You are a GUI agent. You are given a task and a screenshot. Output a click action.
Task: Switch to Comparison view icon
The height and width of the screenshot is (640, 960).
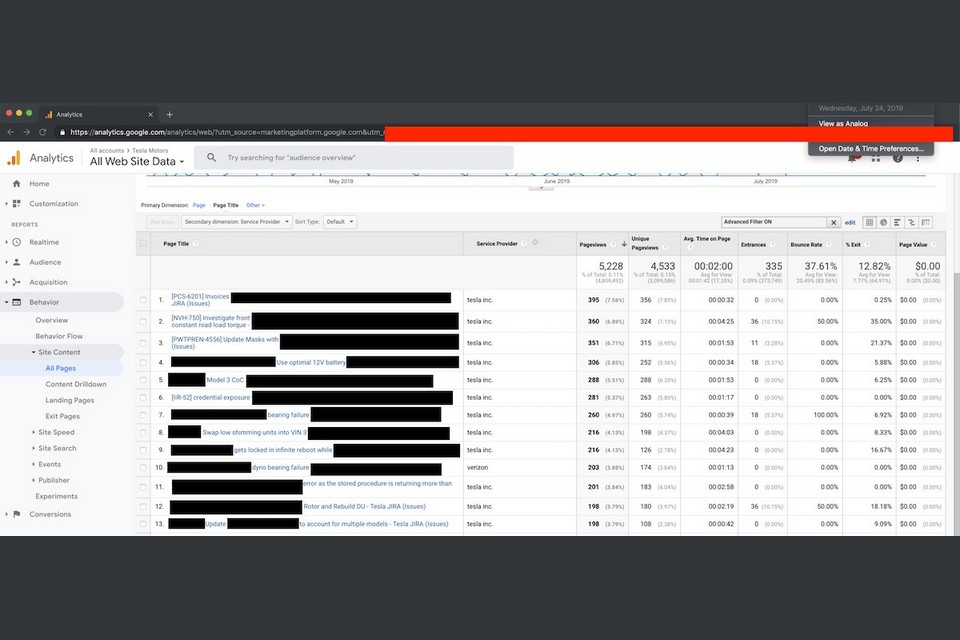(912, 222)
